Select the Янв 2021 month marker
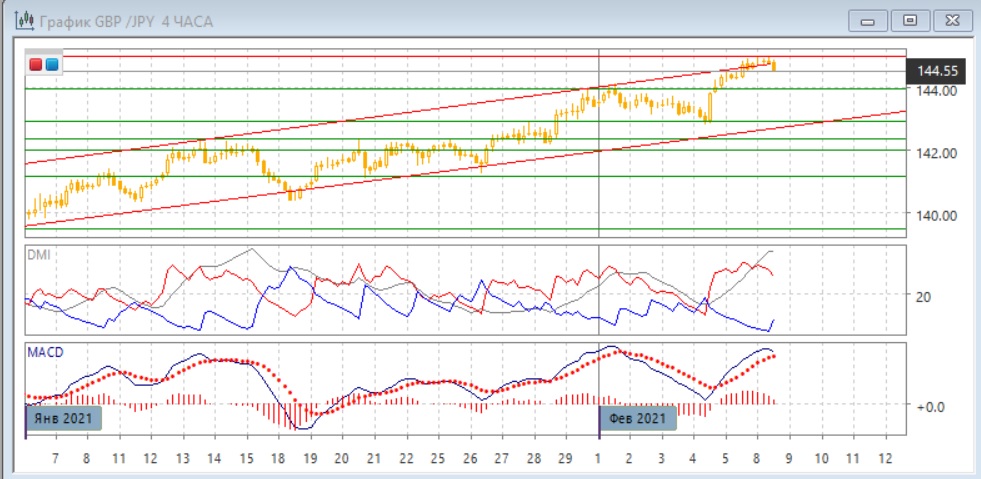Screen dimensions: 981x479 [66, 417]
